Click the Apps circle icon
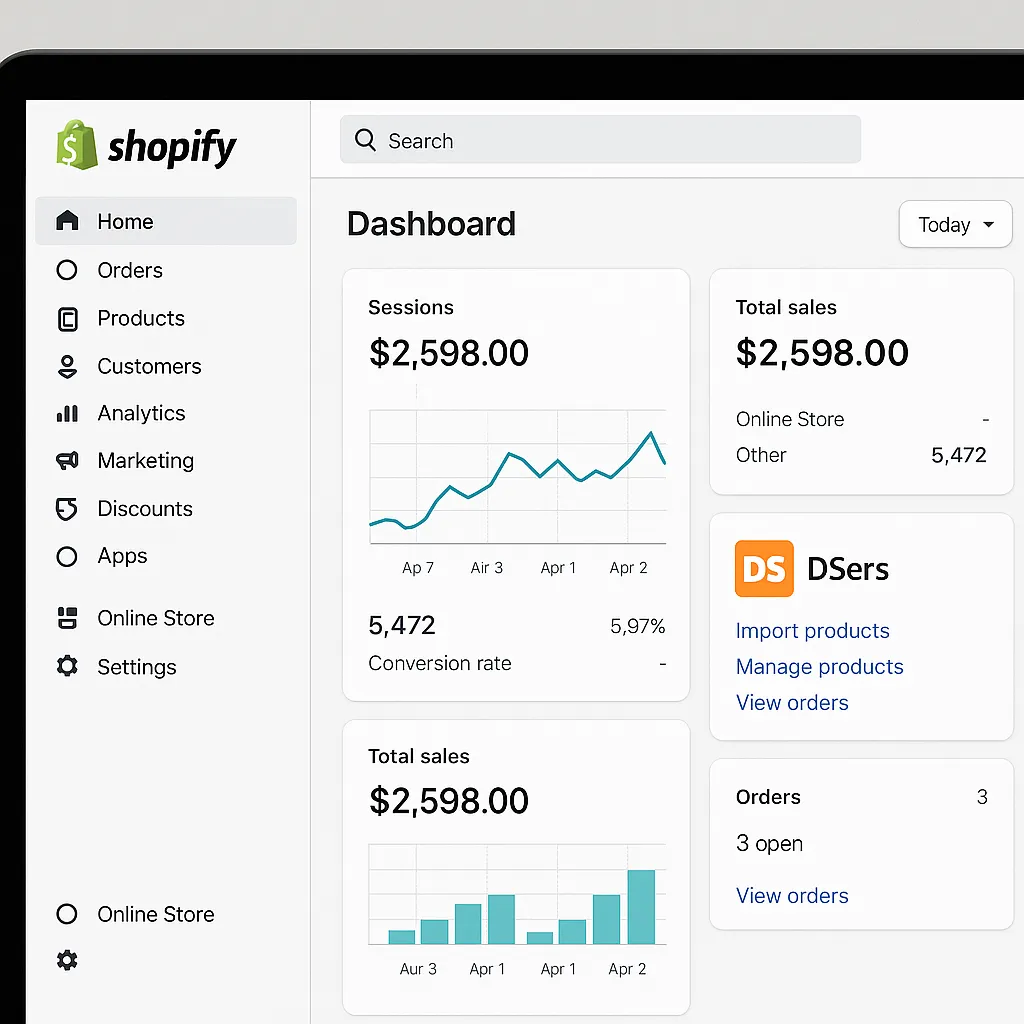Viewport: 1024px width, 1024px height. coord(67,556)
